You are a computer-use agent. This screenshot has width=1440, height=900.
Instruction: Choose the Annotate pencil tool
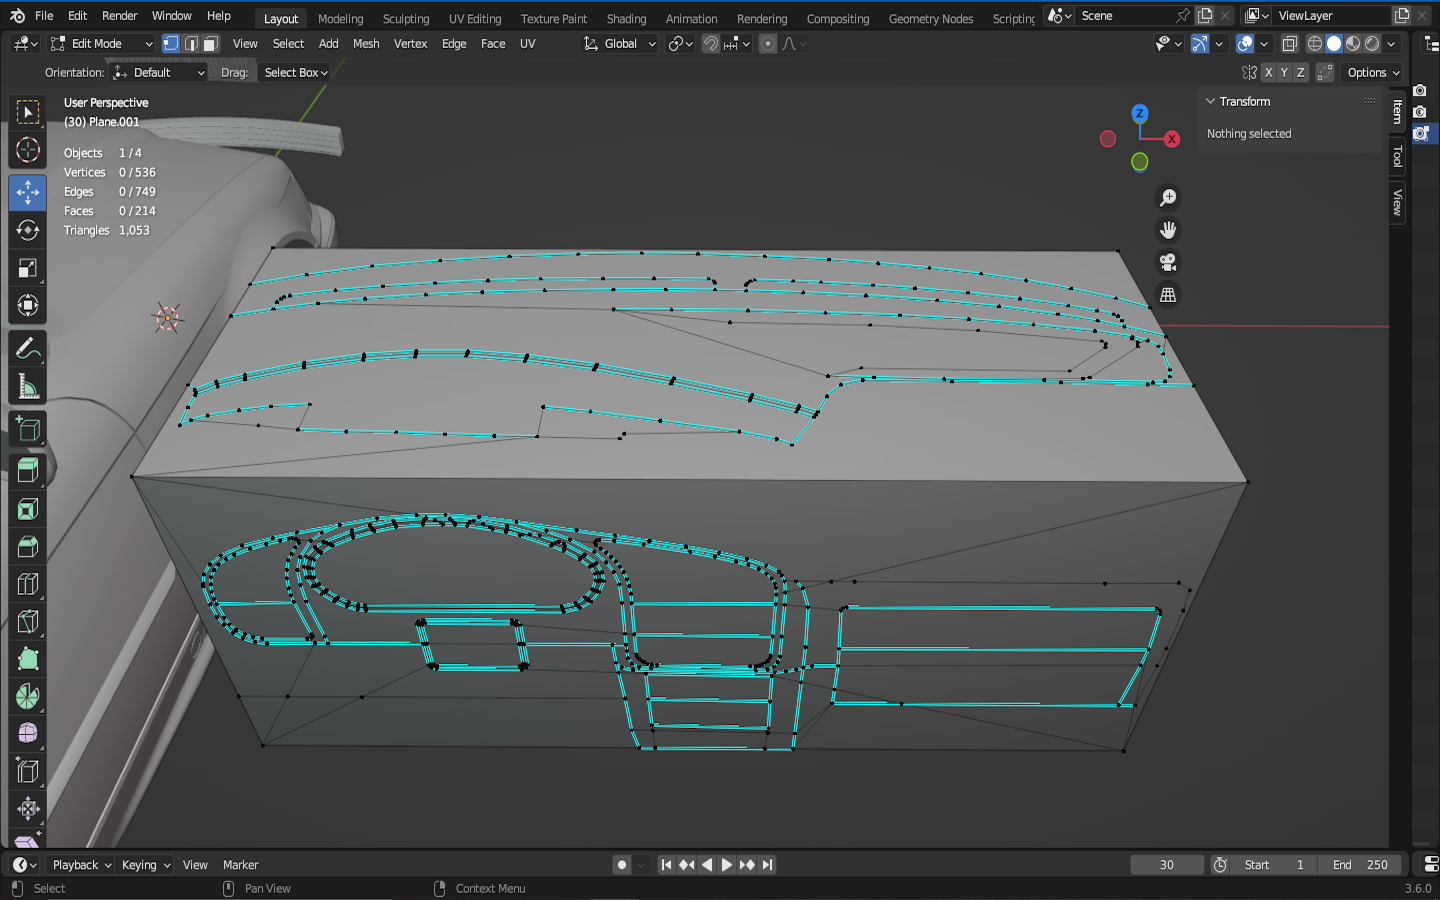click(28, 348)
